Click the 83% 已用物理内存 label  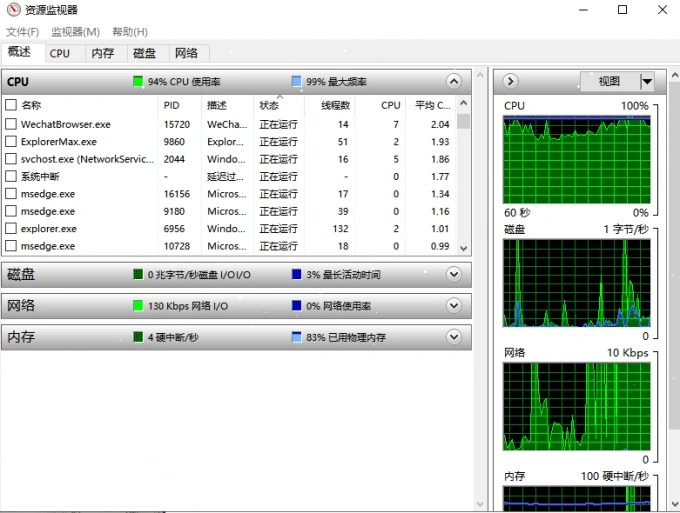(x=346, y=337)
